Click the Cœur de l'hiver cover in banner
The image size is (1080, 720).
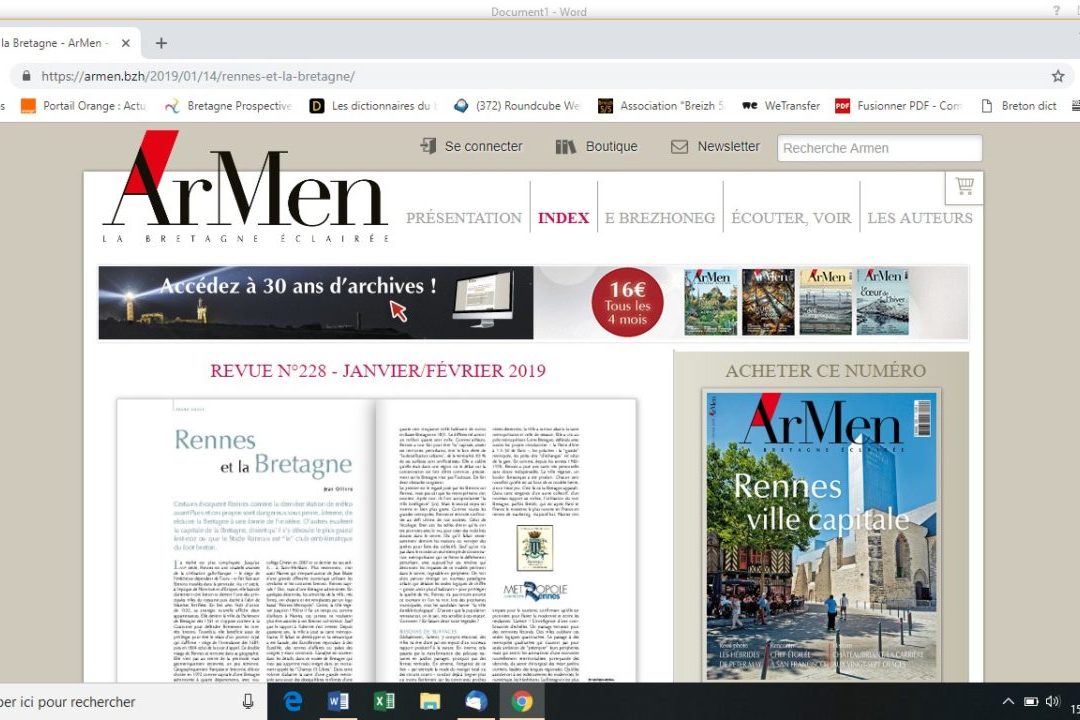[x=883, y=302]
